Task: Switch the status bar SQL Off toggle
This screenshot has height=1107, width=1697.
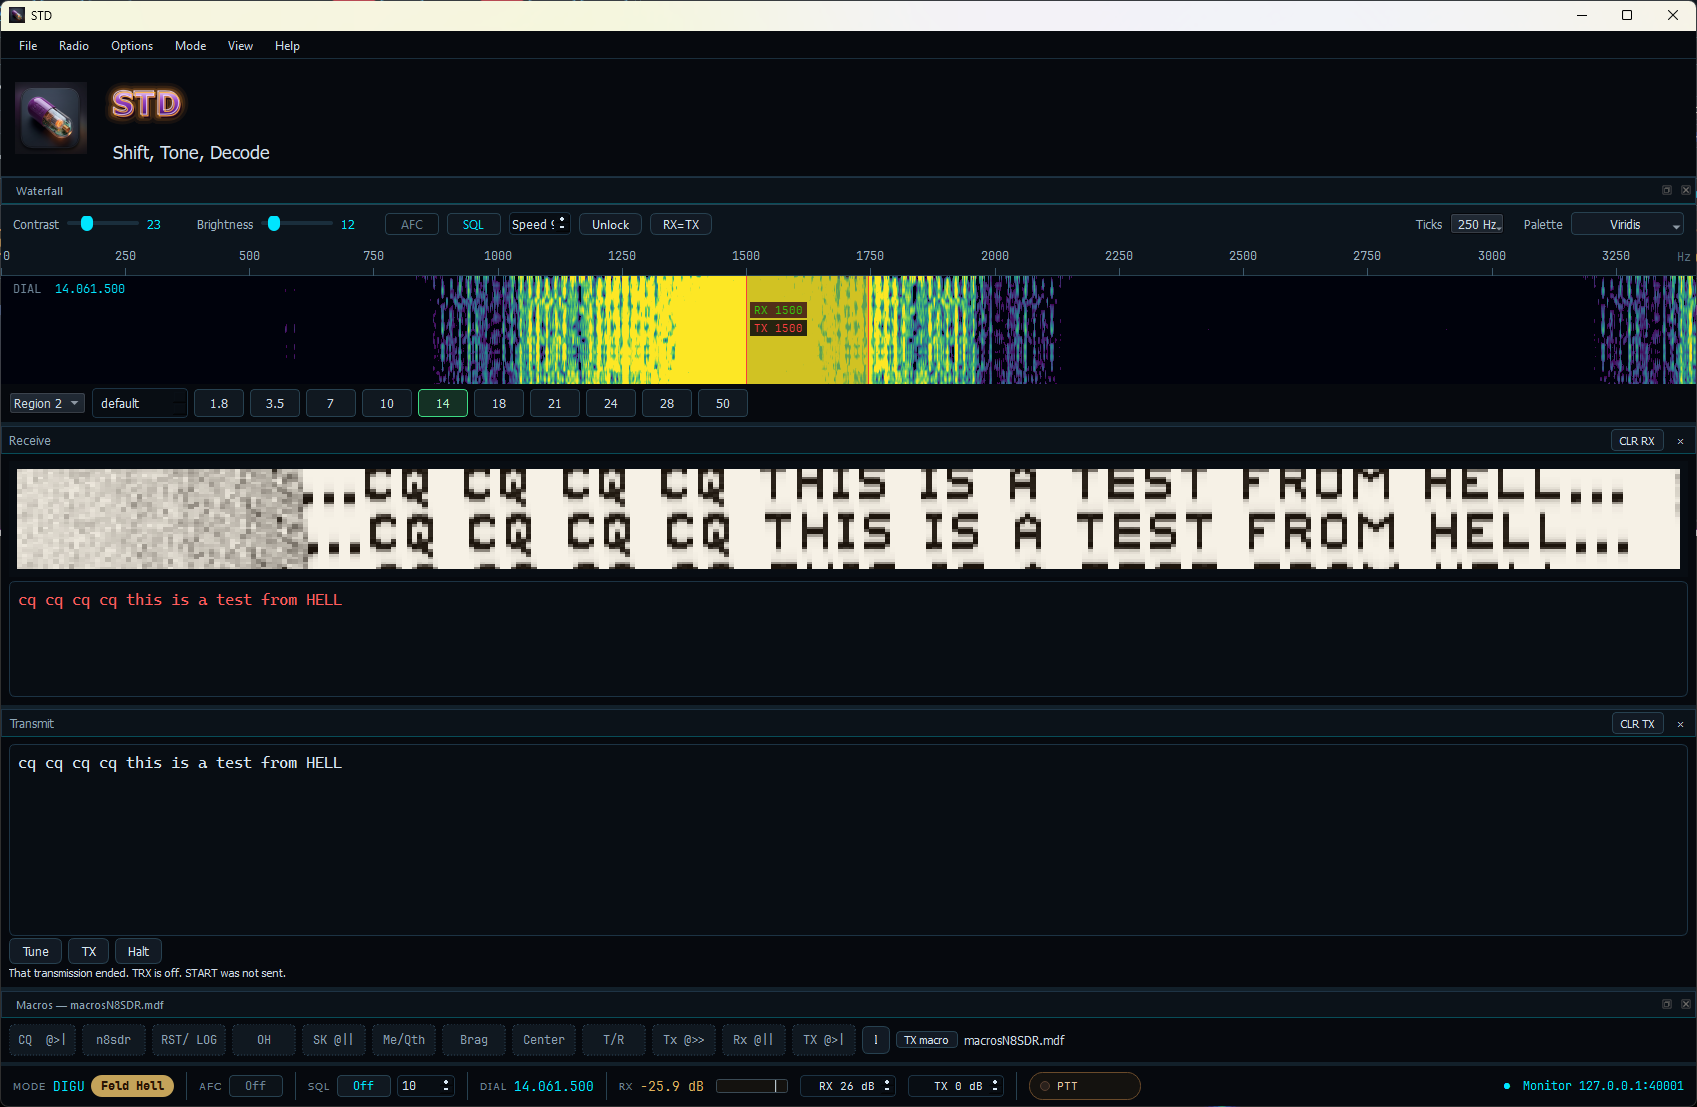Action: tap(363, 1086)
